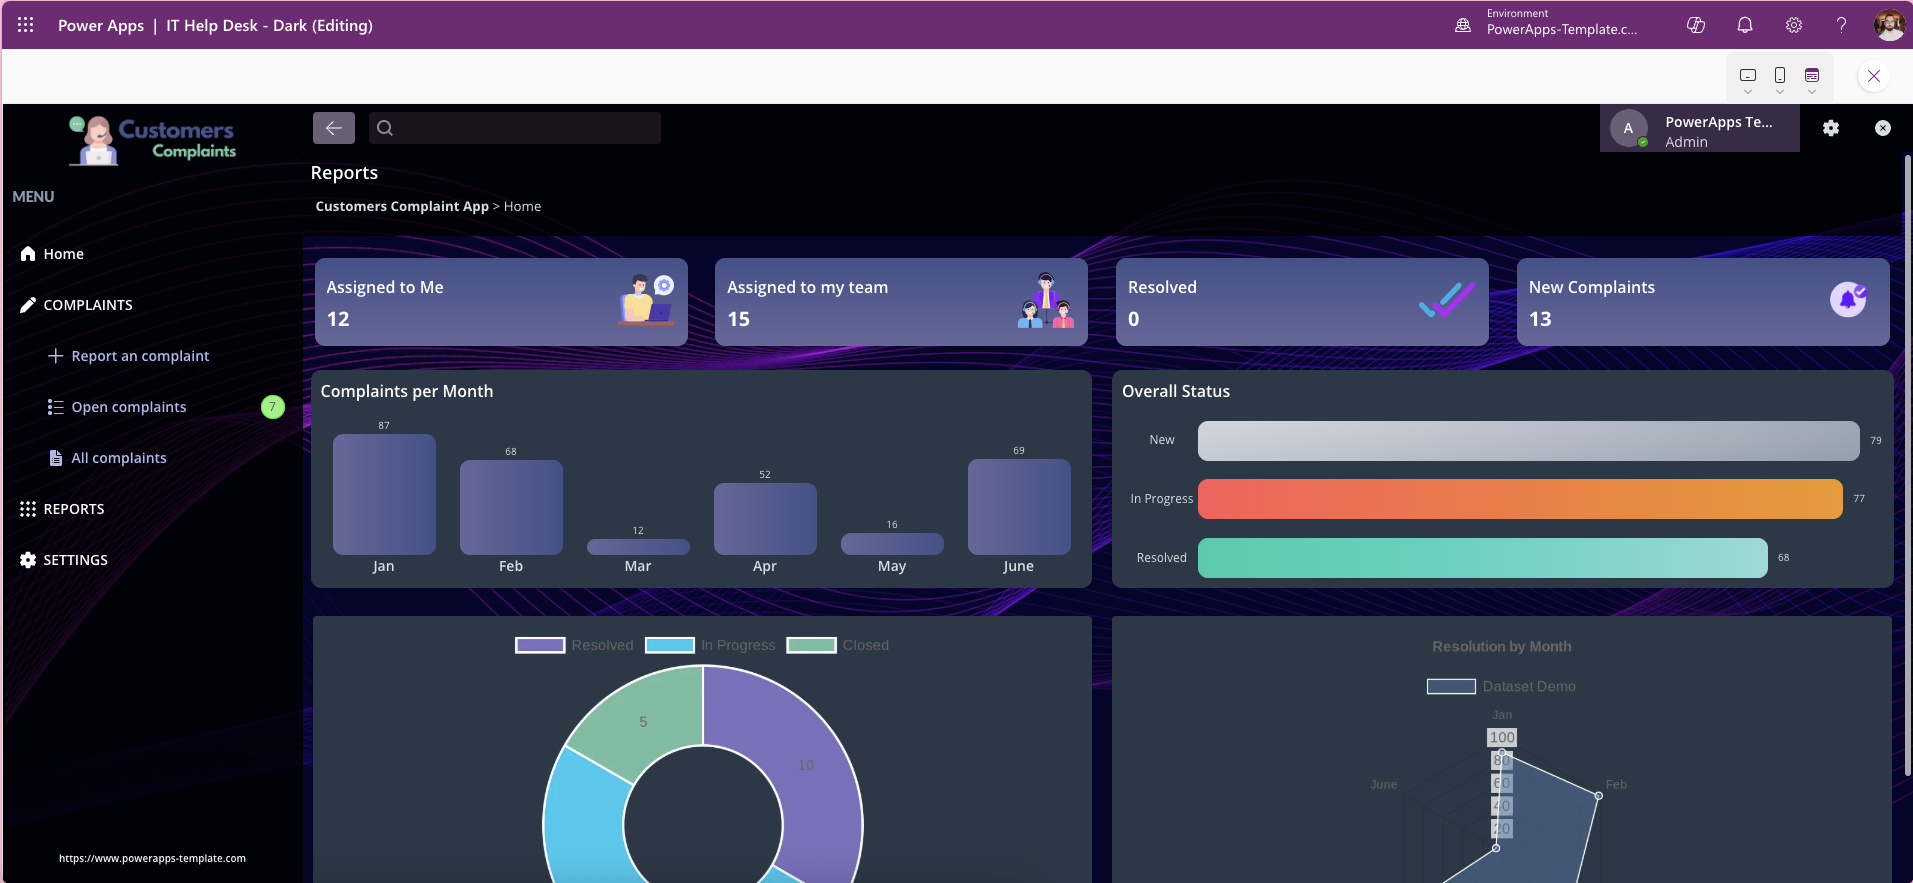The width and height of the screenshot is (1913, 883).
Task: Click Home breadcrumb
Action: click(x=522, y=206)
